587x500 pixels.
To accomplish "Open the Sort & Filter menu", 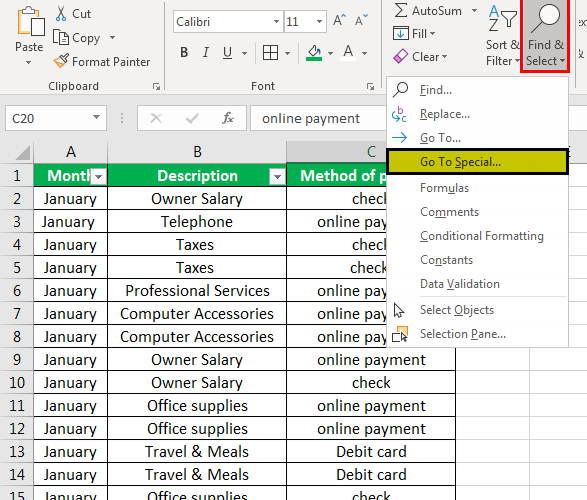I will pyautogui.click(x=503, y=36).
